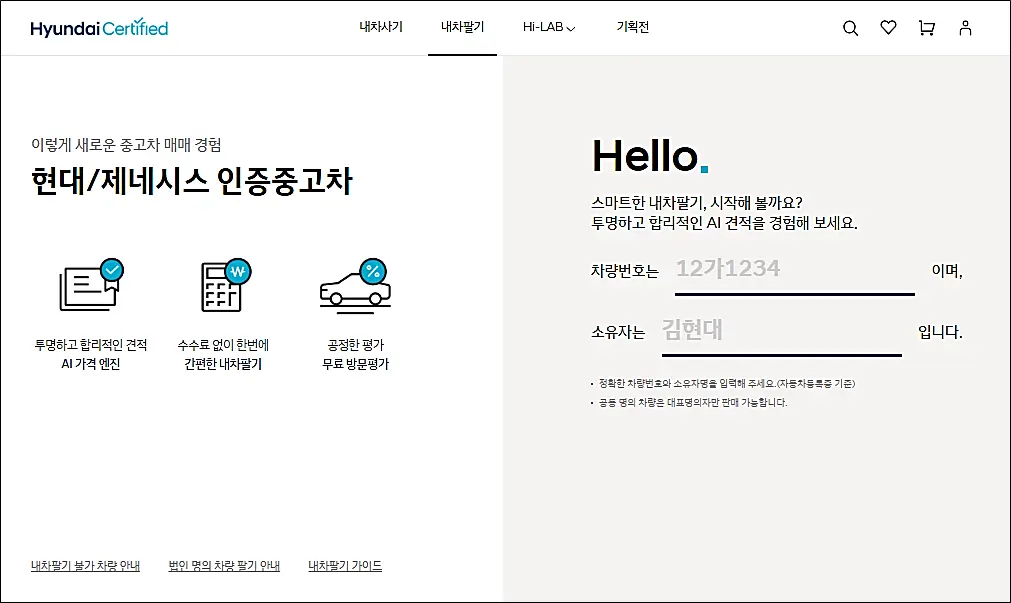Click the profile account icon
The image size is (1011, 603).
(964, 28)
